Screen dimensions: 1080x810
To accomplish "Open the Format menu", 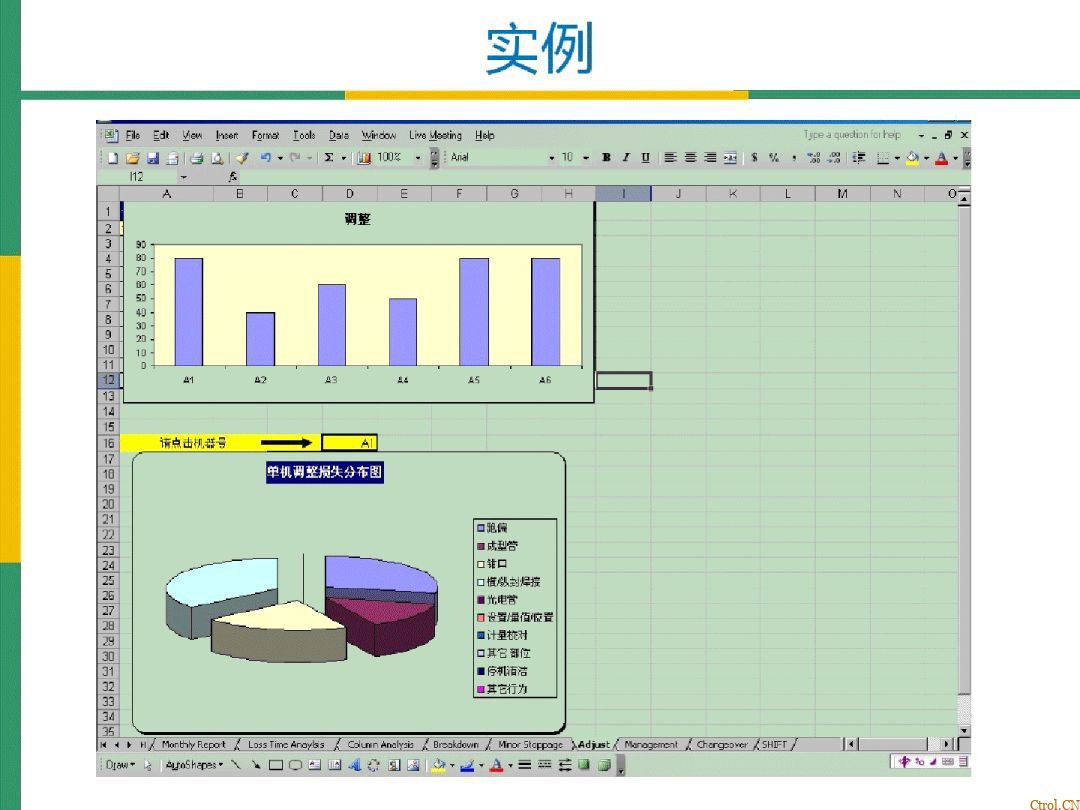I will click(265, 135).
